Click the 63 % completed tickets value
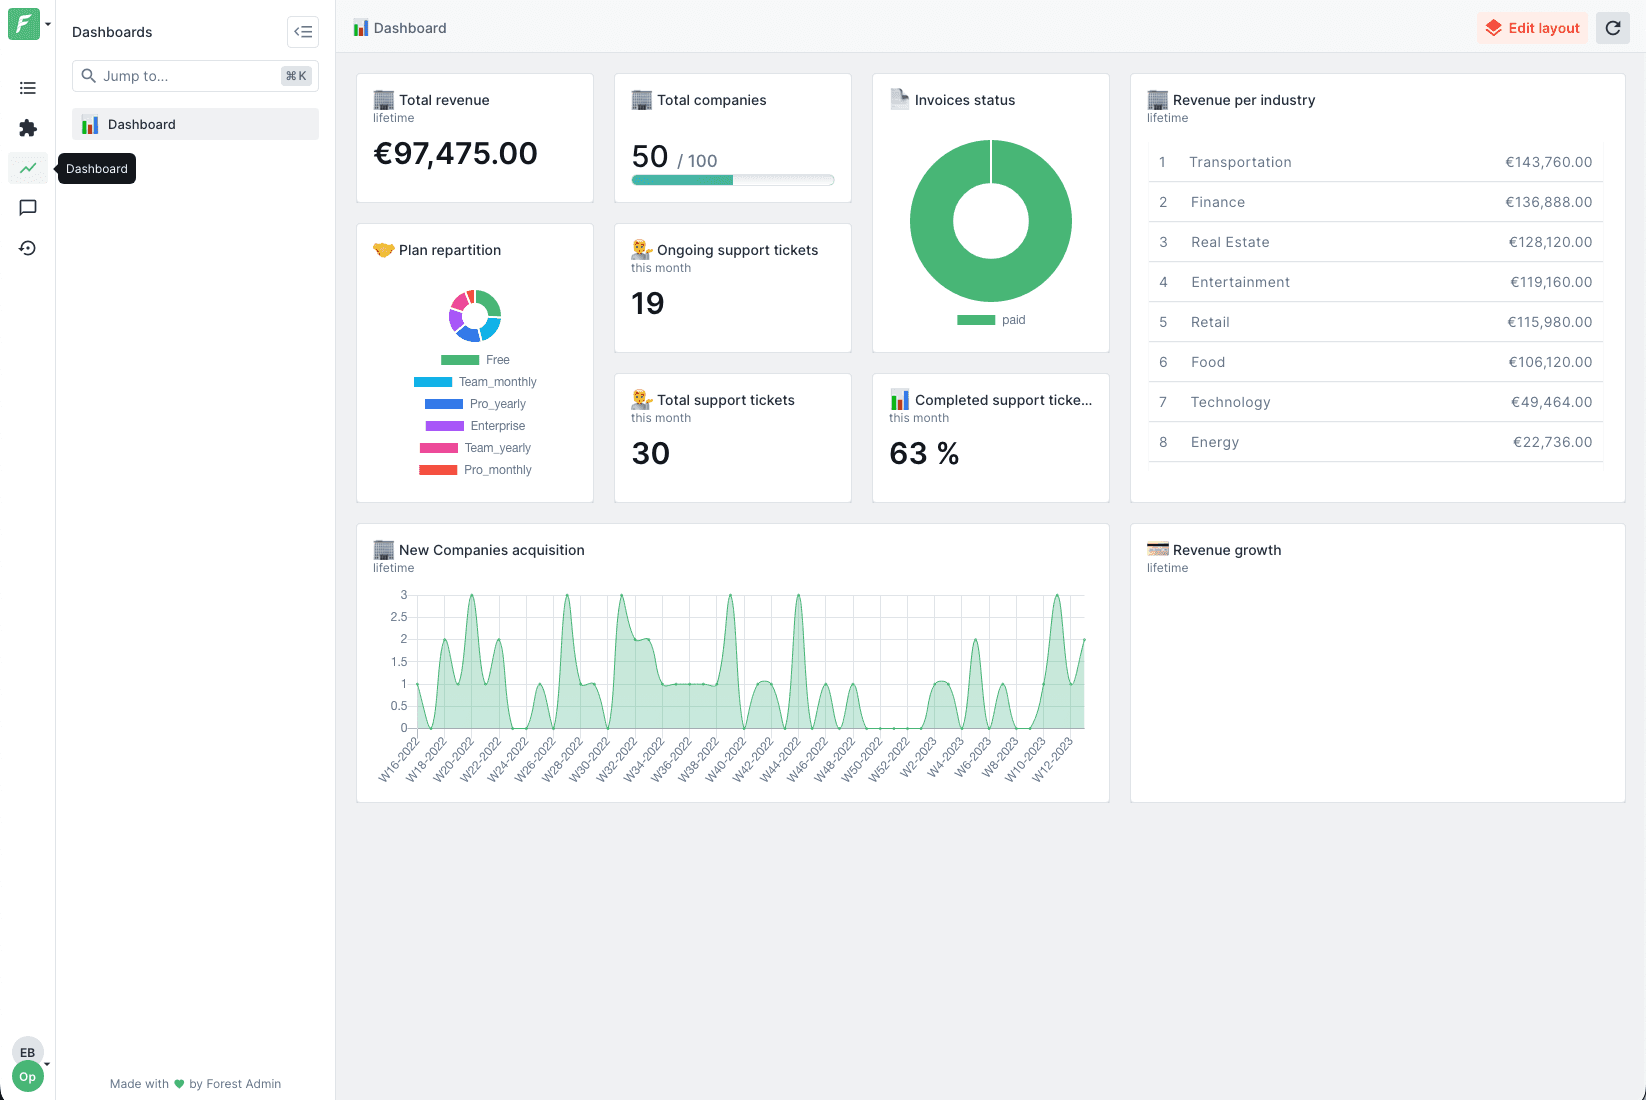Image resolution: width=1646 pixels, height=1100 pixels. click(924, 454)
